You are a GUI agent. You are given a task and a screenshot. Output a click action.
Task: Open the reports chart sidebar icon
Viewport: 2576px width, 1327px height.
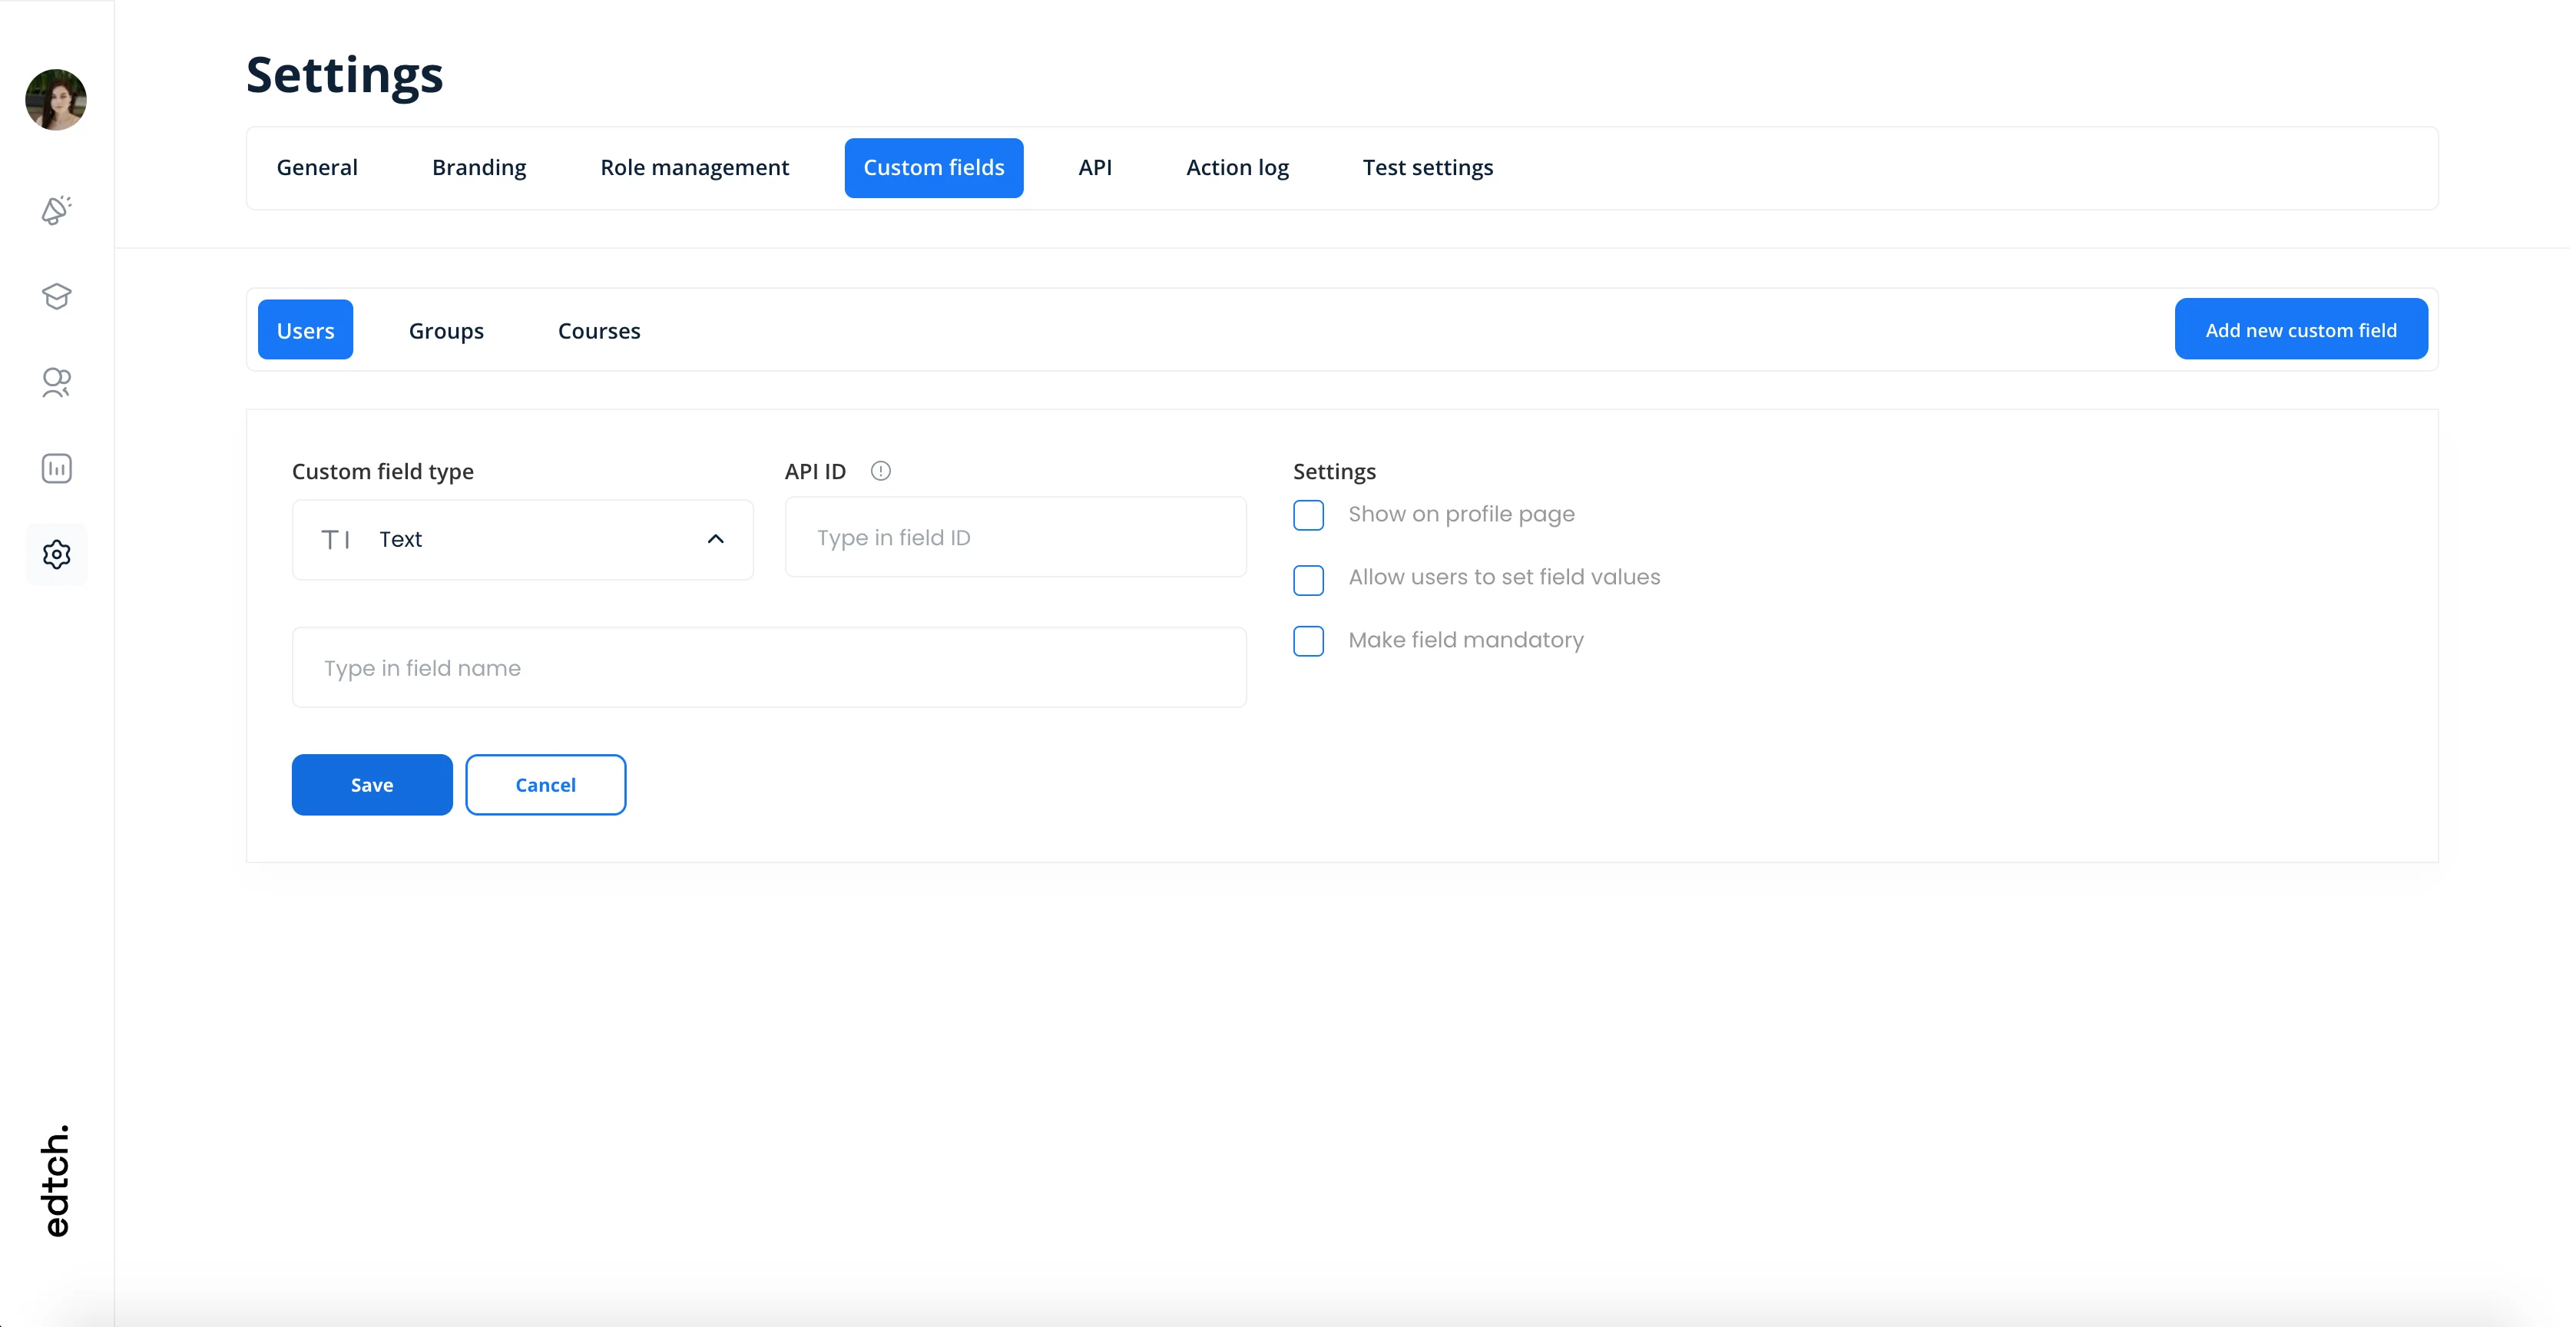point(56,468)
